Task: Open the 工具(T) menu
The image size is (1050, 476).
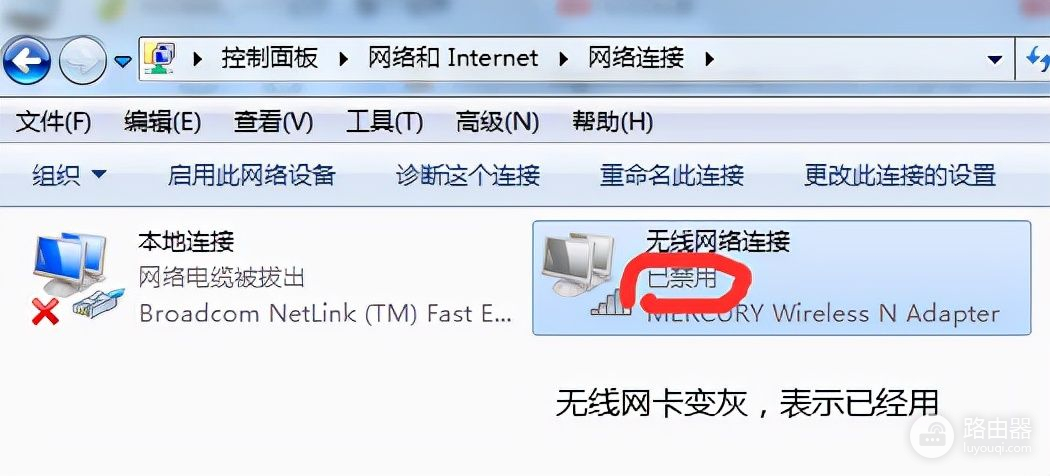Action: pyautogui.click(x=384, y=122)
